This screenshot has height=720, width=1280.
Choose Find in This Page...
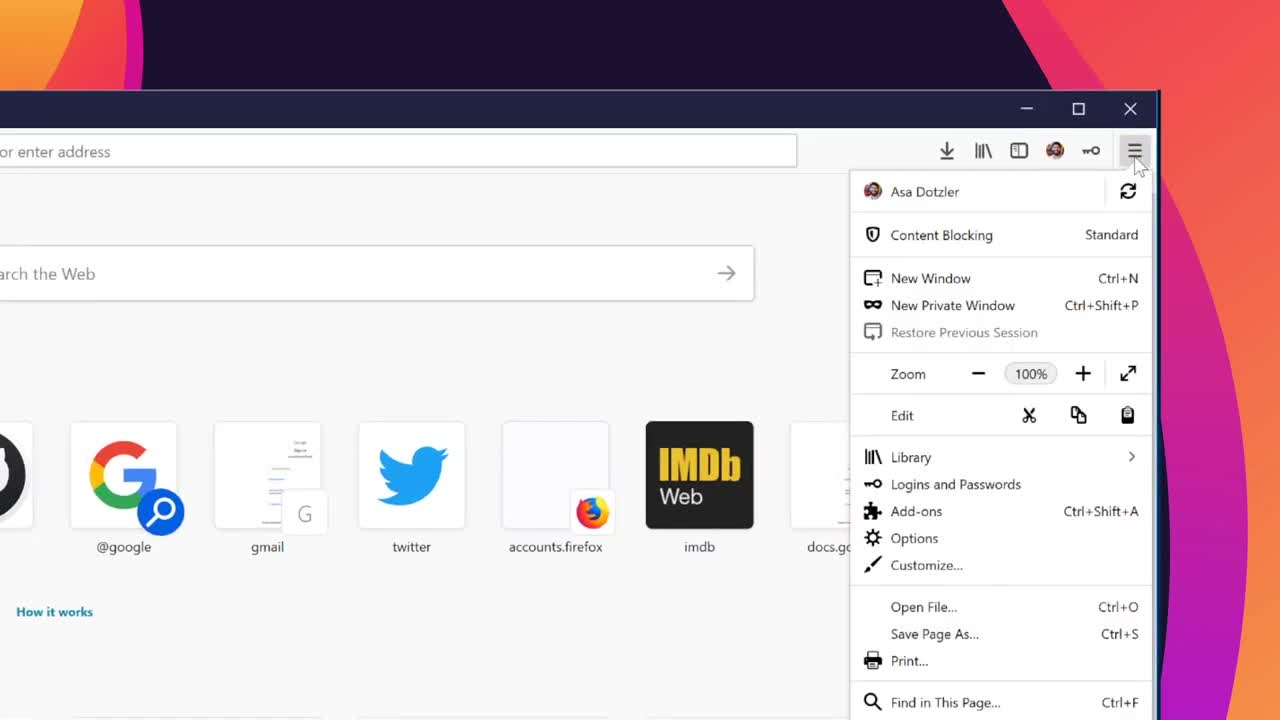1000,702
